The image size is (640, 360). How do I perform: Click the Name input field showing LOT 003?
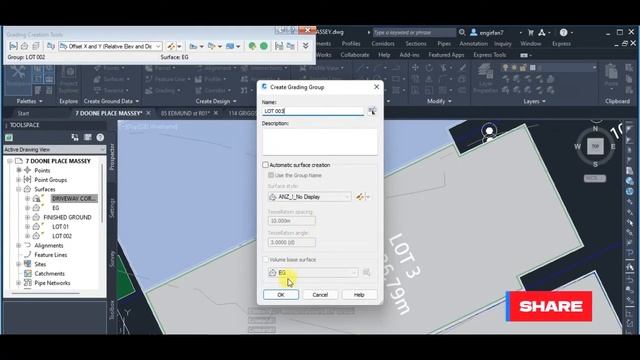click(313, 111)
